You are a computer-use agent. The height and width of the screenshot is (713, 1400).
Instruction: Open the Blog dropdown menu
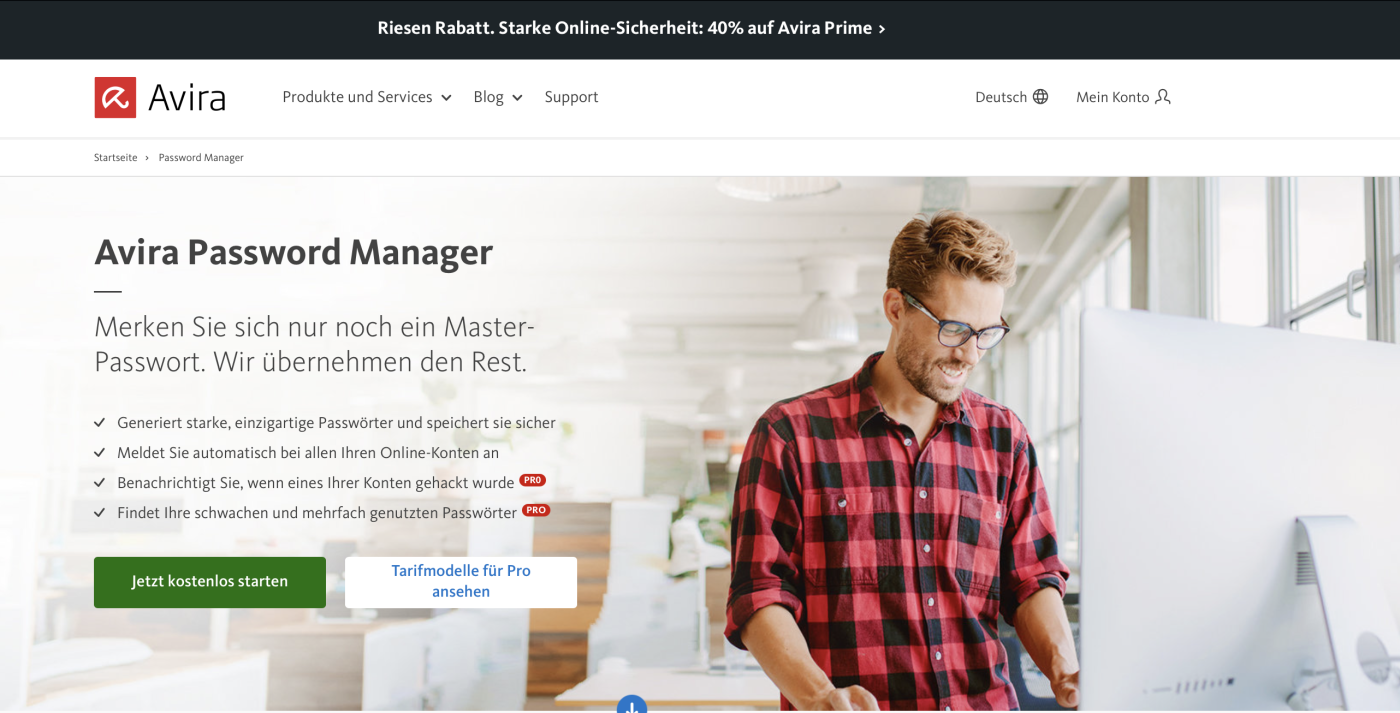click(497, 97)
